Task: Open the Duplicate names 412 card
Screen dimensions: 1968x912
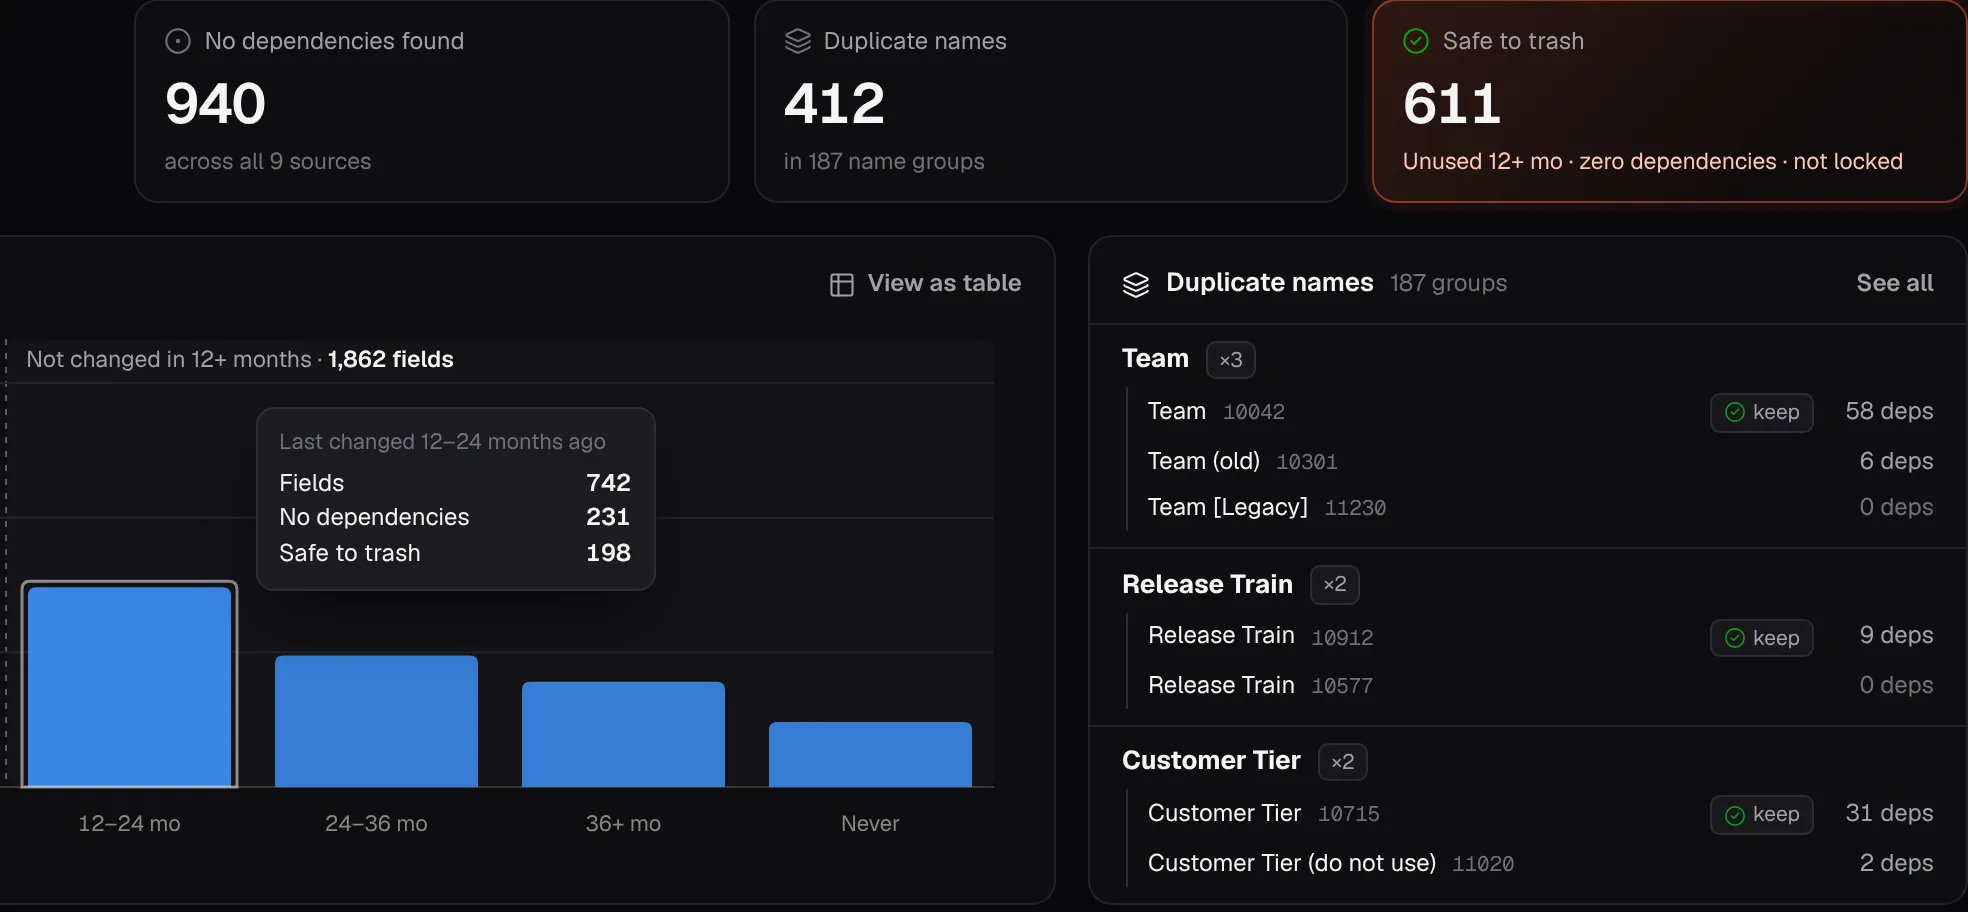Action: (1050, 101)
